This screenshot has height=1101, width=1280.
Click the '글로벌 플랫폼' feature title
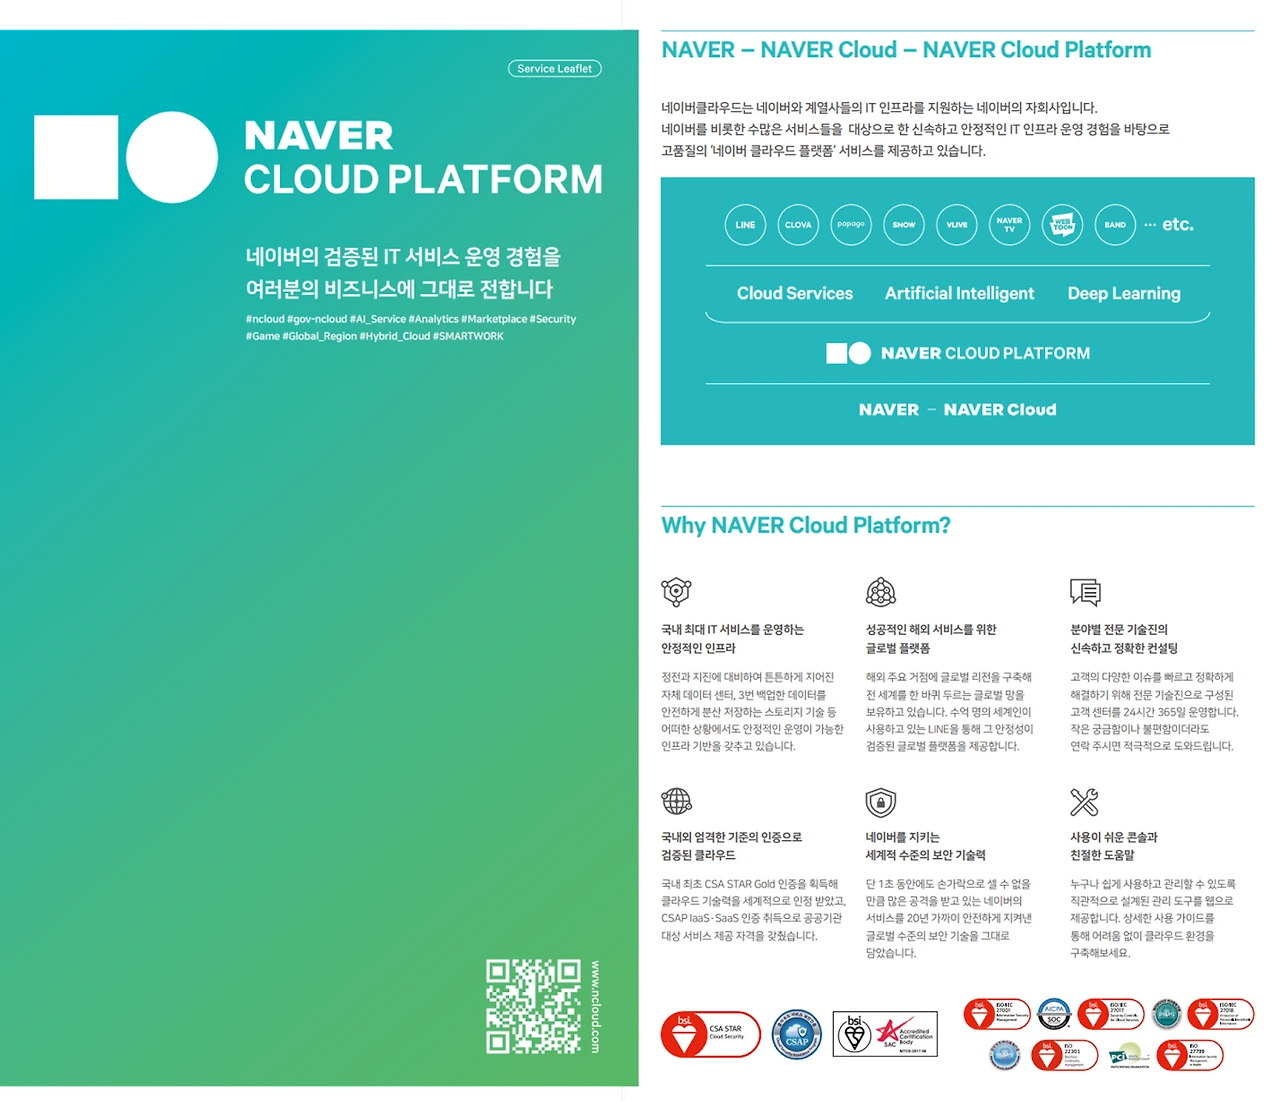pyautogui.click(x=898, y=648)
